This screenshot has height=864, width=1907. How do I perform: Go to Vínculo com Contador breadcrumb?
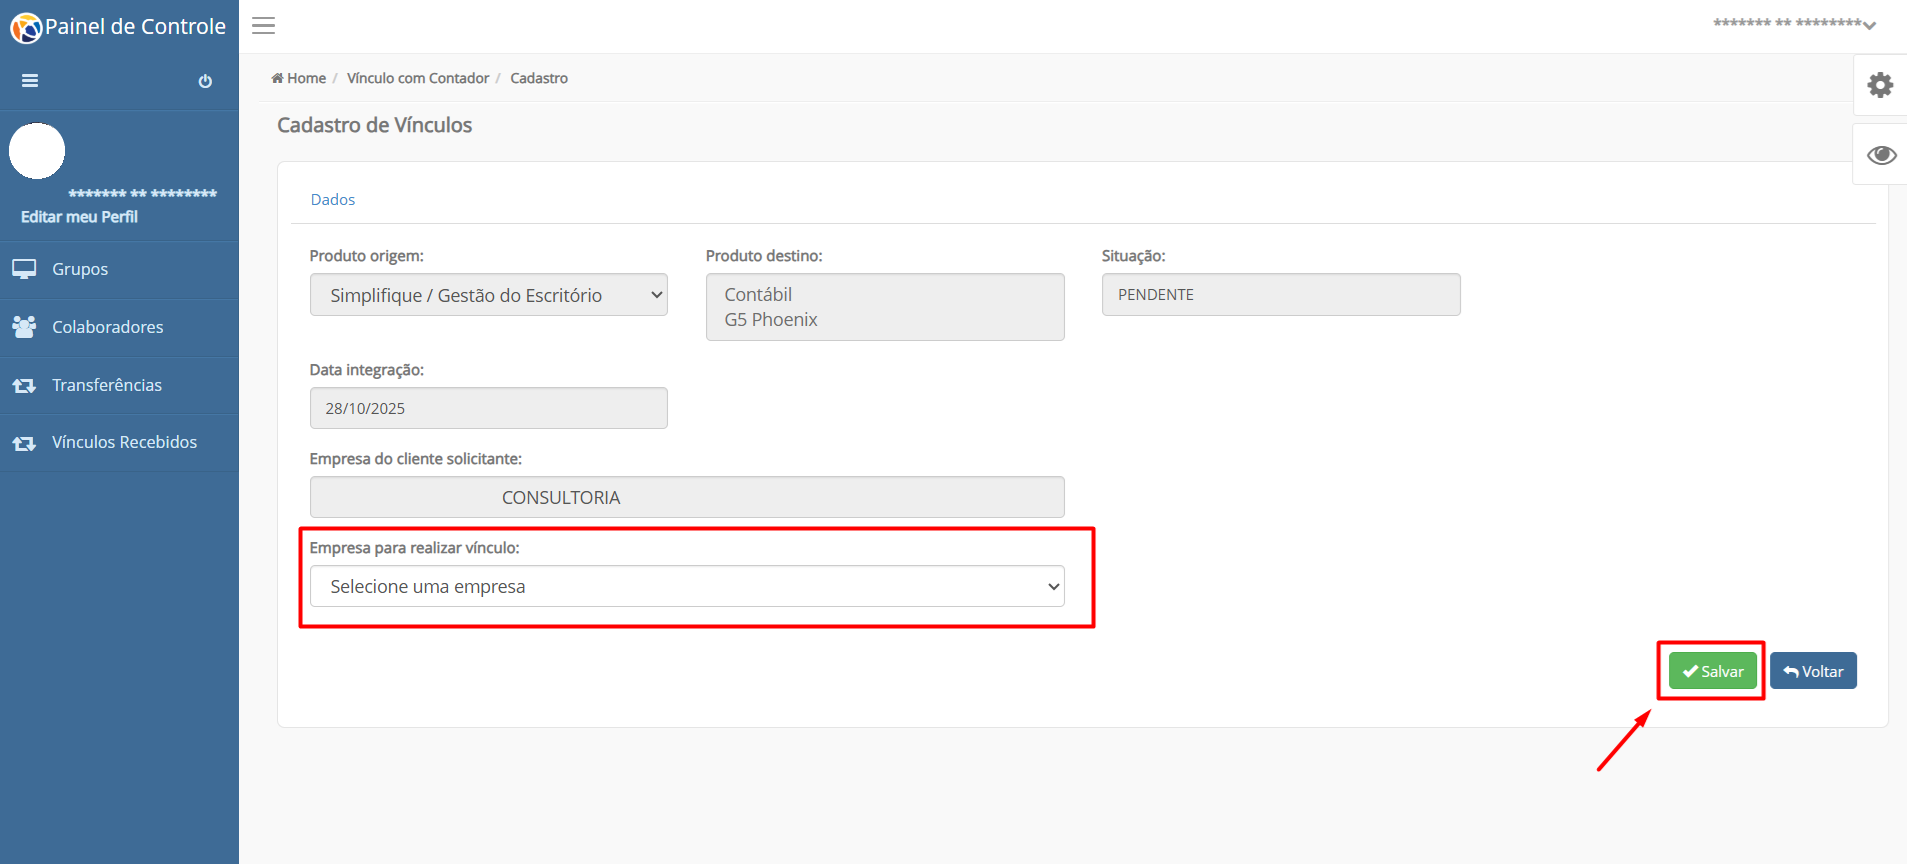[x=418, y=78]
